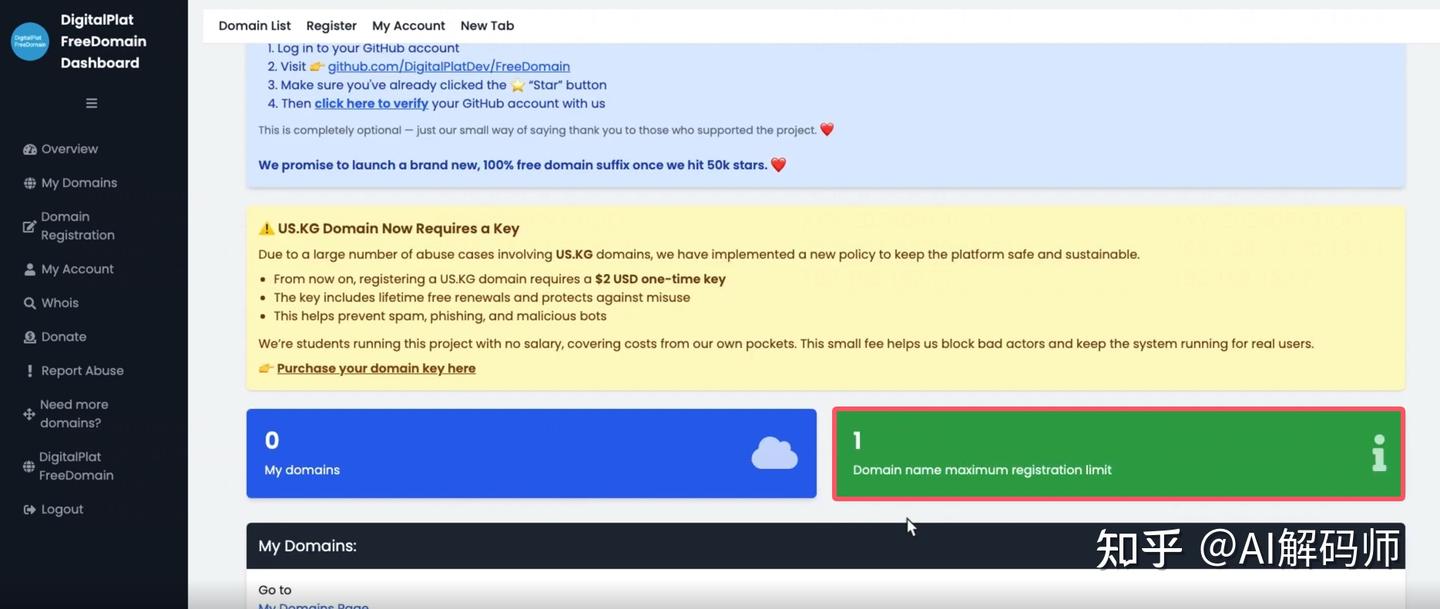Select New Tab from the top bar

[x=487, y=25]
